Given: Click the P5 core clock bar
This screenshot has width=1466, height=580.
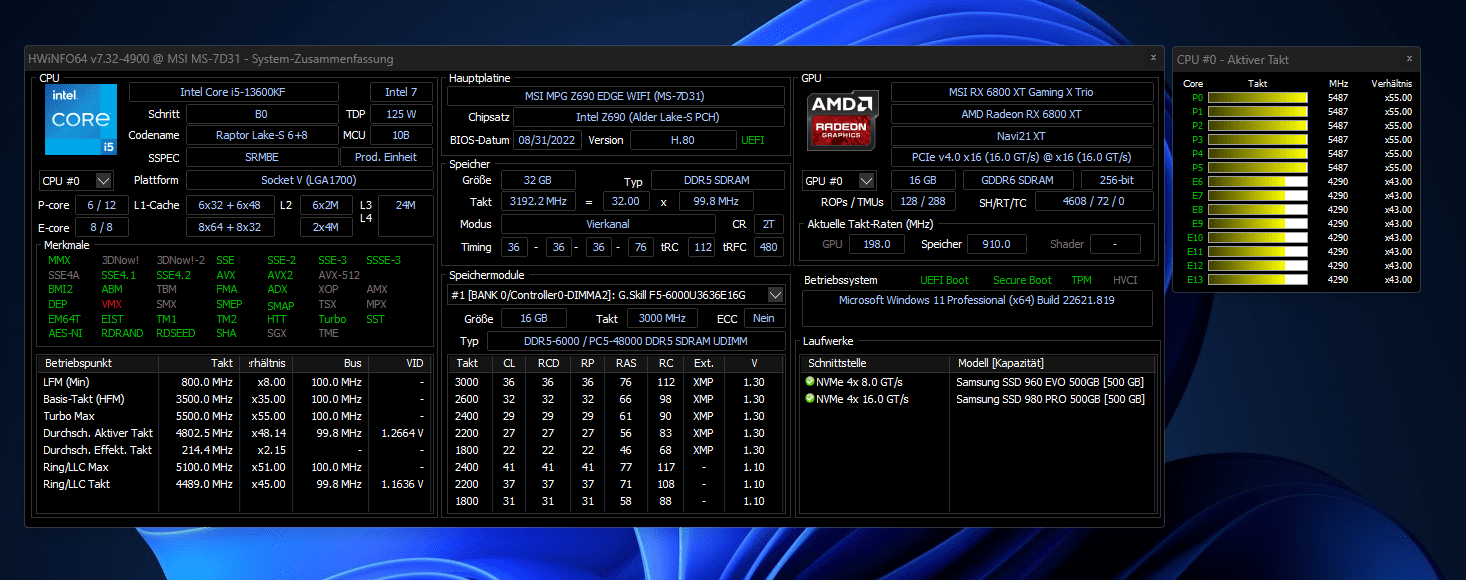Looking at the screenshot, I should click(1258, 168).
